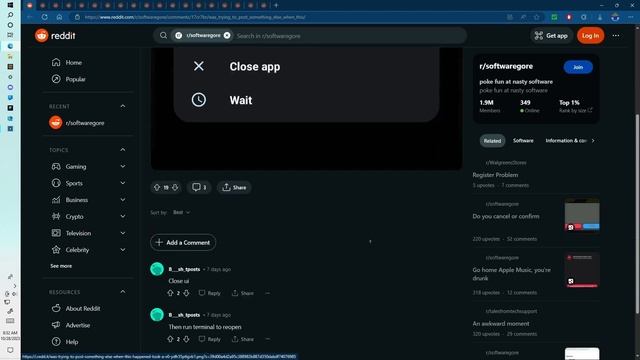Click the browser home button
Image resolution: width=640 pixels, height=360 pixels.
[59, 17]
